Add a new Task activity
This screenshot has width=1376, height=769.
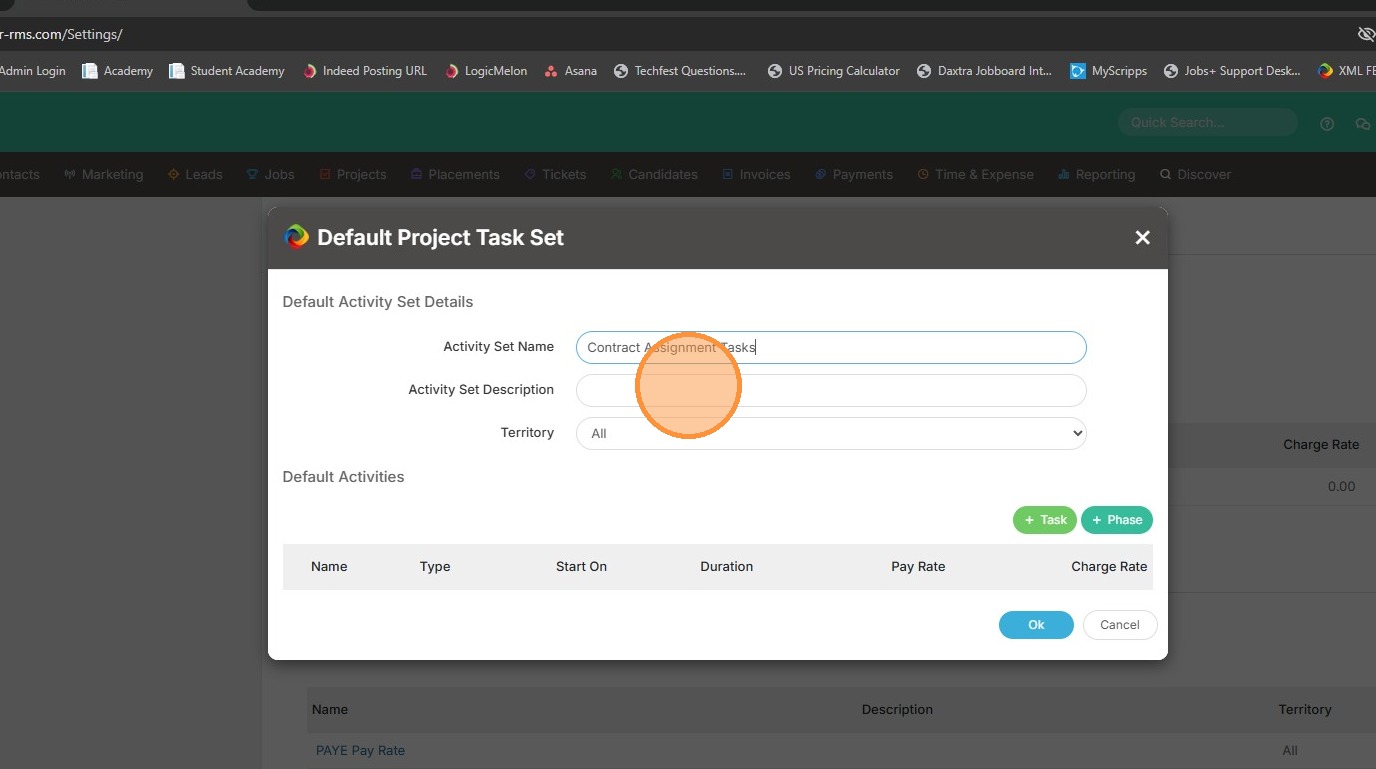(x=1045, y=520)
